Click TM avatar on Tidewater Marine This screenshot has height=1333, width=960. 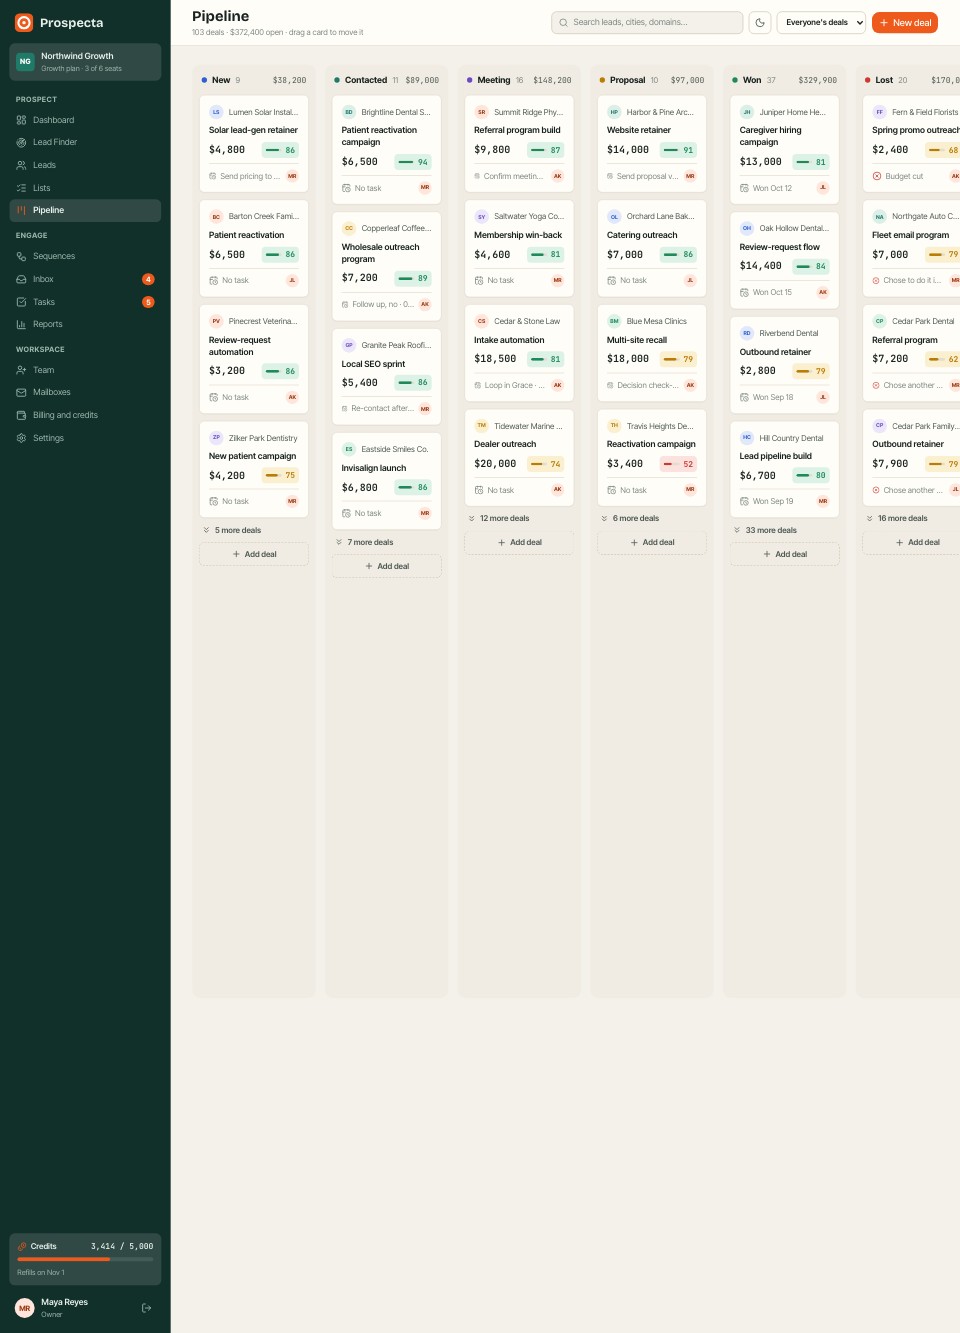click(481, 426)
